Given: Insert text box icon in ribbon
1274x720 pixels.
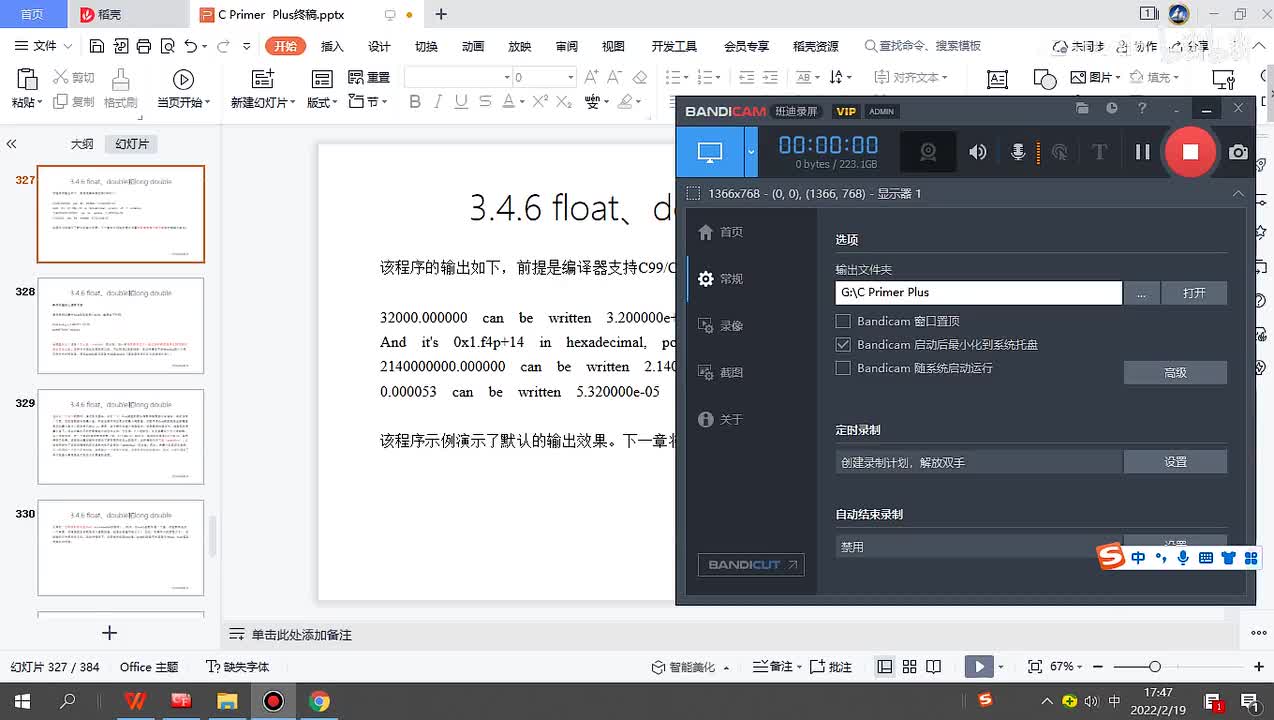Looking at the screenshot, I should (997, 79).
